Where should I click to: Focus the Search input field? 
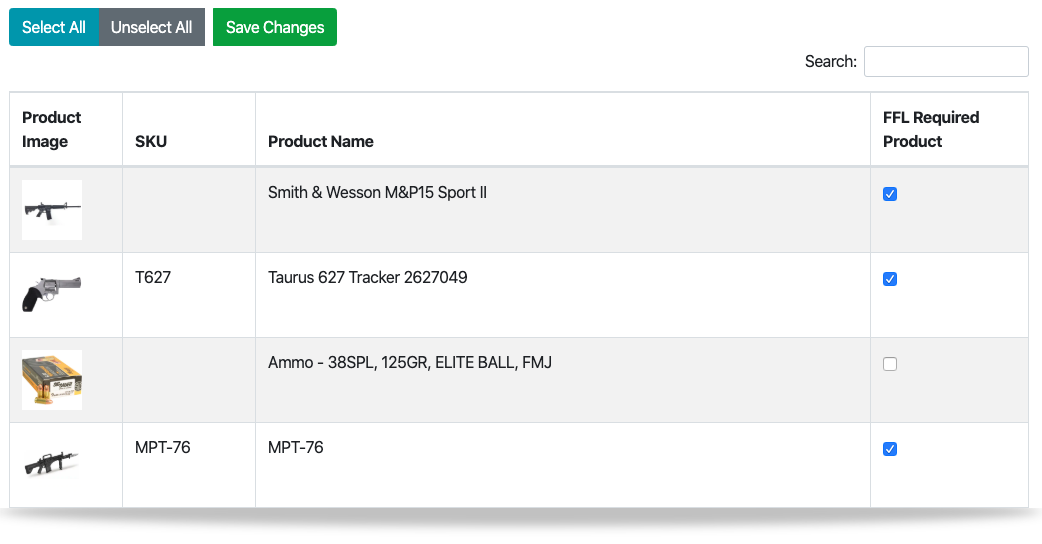point(946,62)
